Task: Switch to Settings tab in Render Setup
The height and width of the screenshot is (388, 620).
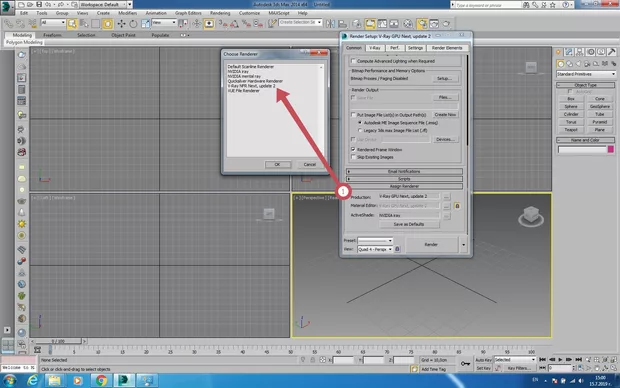Action: click(x=415, y=48)
